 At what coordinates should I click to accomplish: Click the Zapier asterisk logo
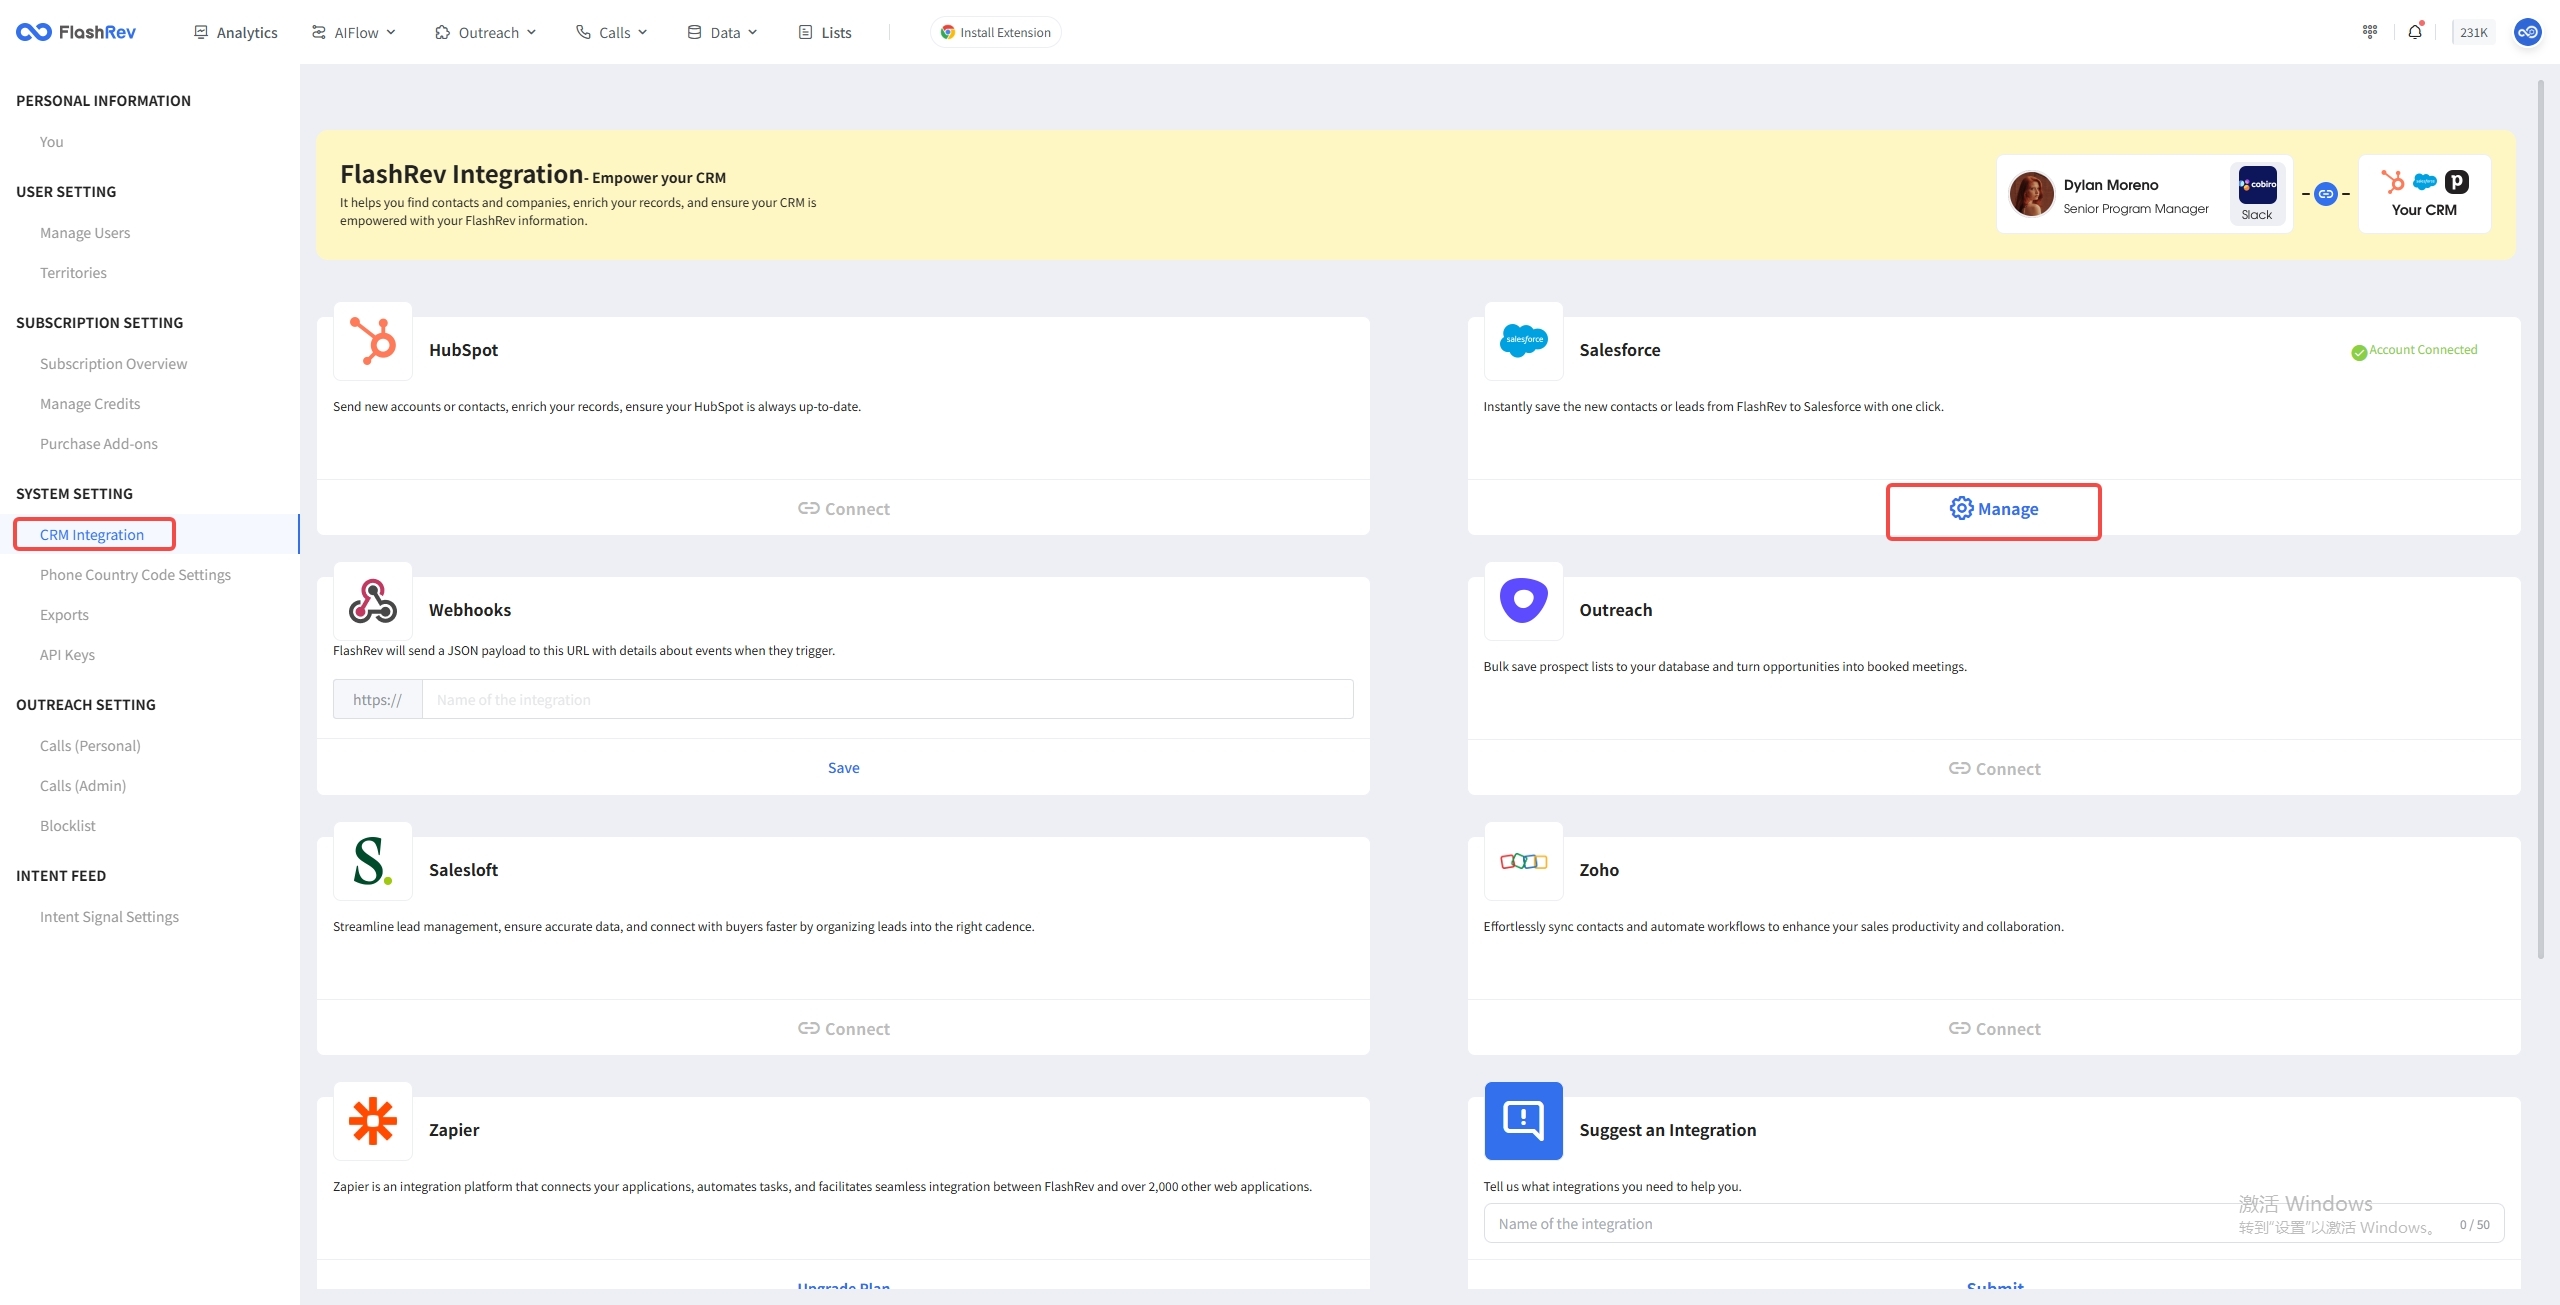(373, 1121)
